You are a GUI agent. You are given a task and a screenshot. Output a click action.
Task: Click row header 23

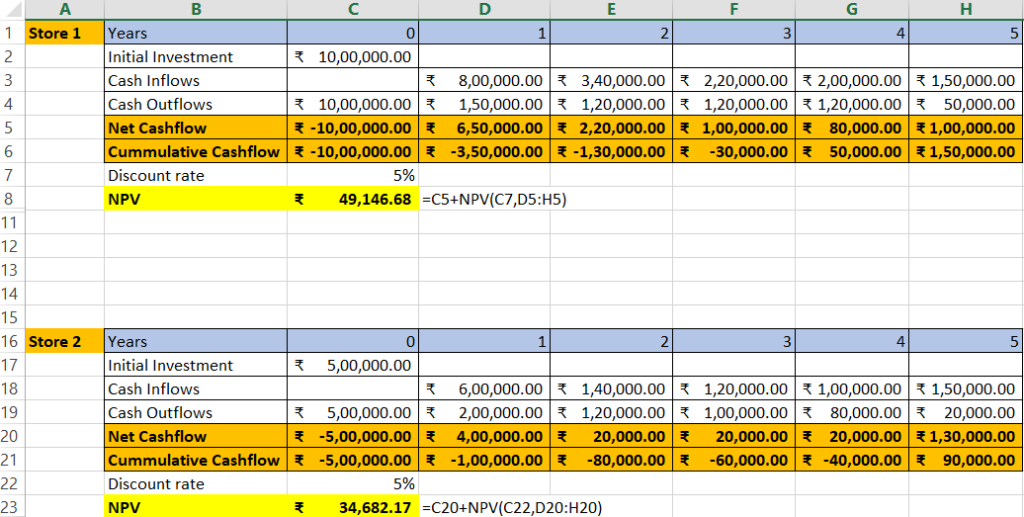coord(11,508)
